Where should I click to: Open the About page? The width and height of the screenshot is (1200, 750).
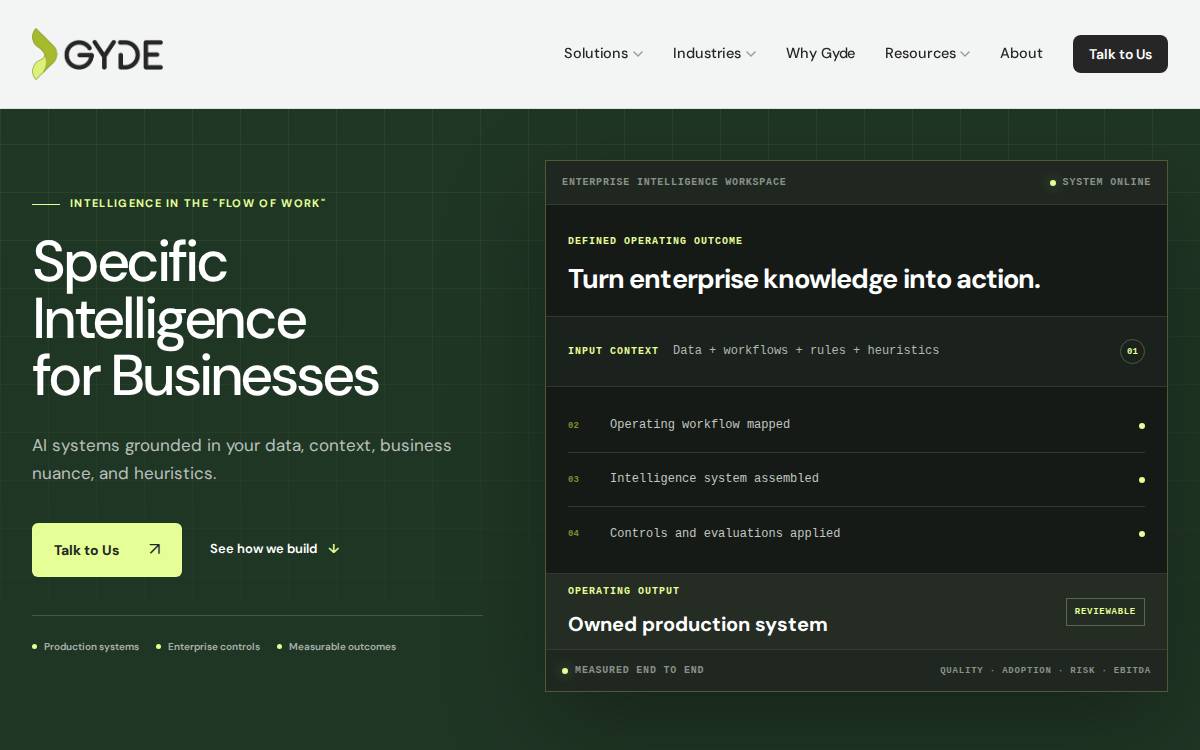pyautogui.click(x=1021, y=54)
